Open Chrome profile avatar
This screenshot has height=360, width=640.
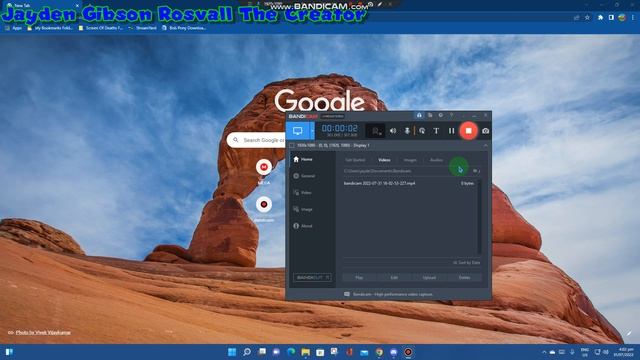pyautogui.click(x=622, y=18)
